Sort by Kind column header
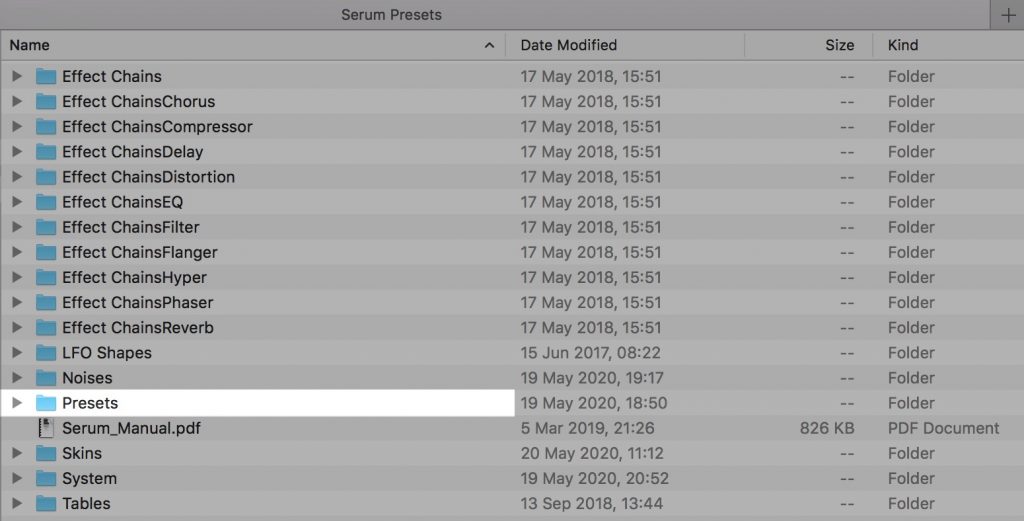Viewport: 1024px width, 521px height. 903,45
